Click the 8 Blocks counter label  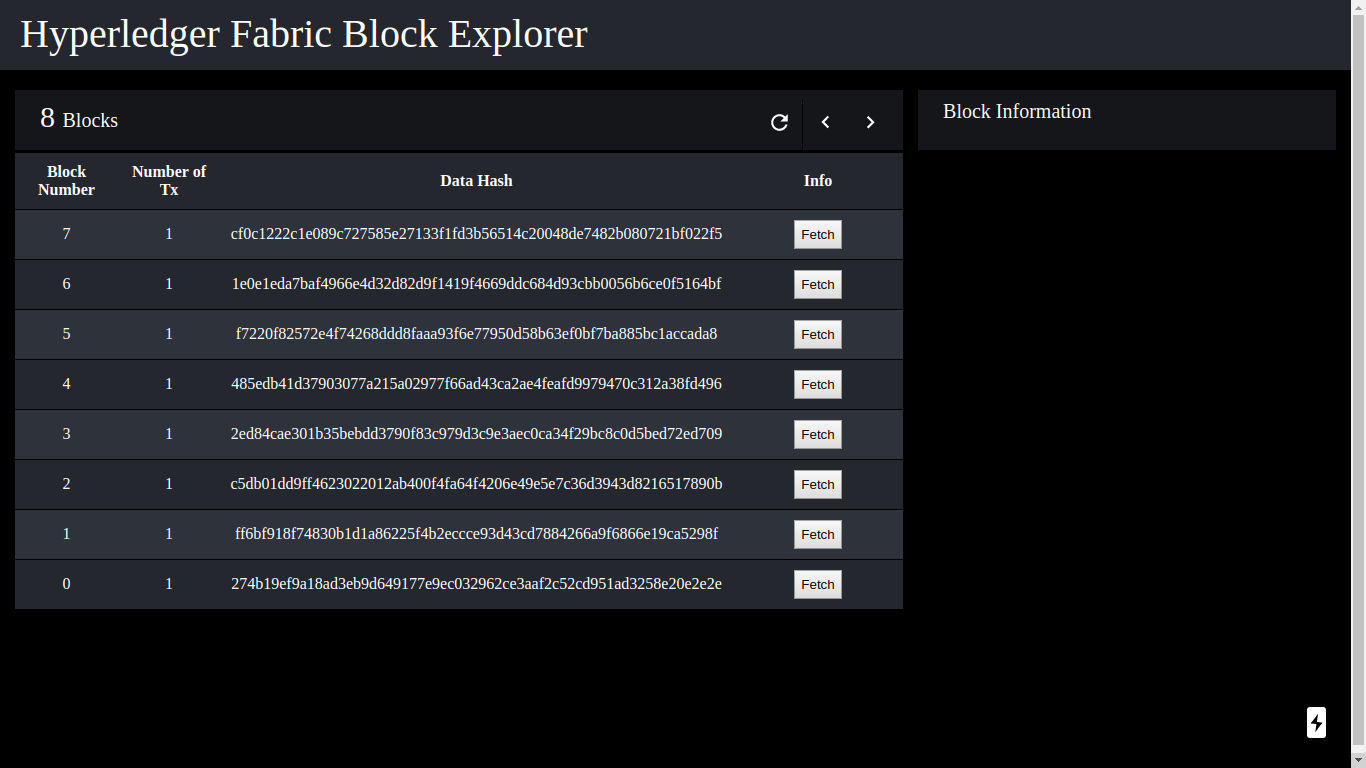(x=78, y=119)
